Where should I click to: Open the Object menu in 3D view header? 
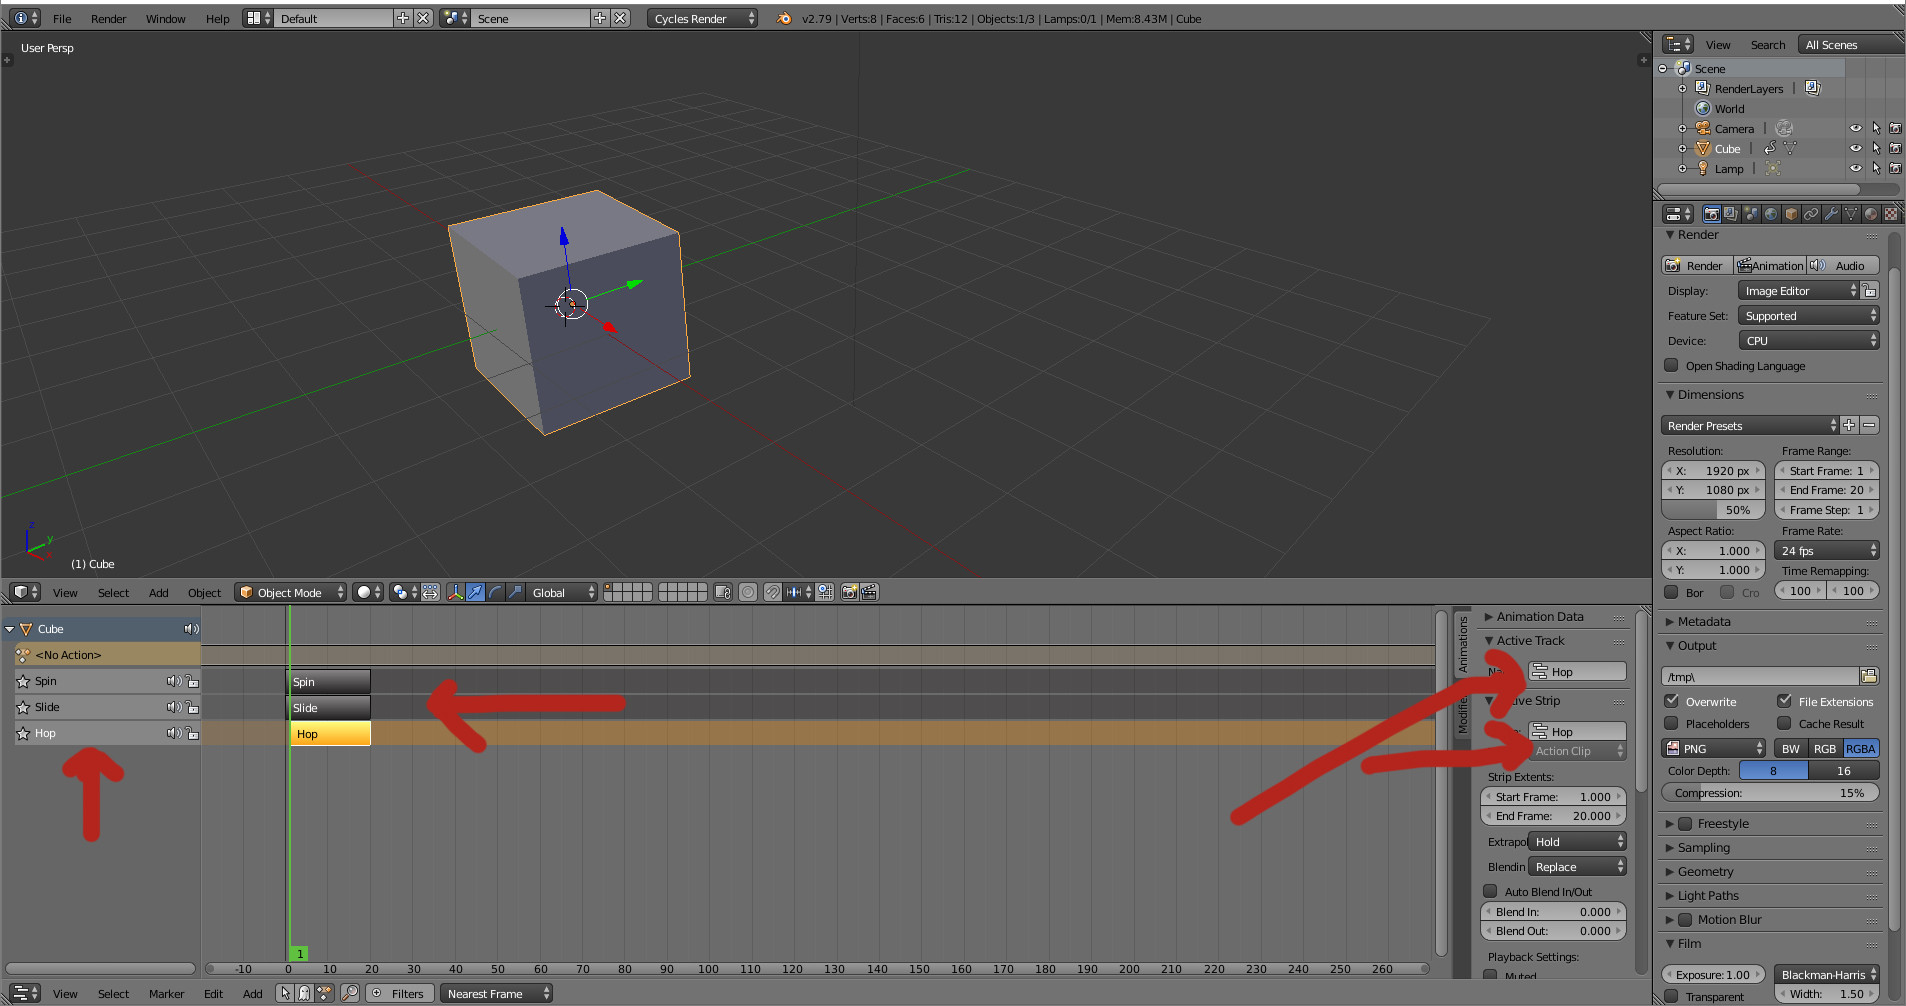(204, 592)
